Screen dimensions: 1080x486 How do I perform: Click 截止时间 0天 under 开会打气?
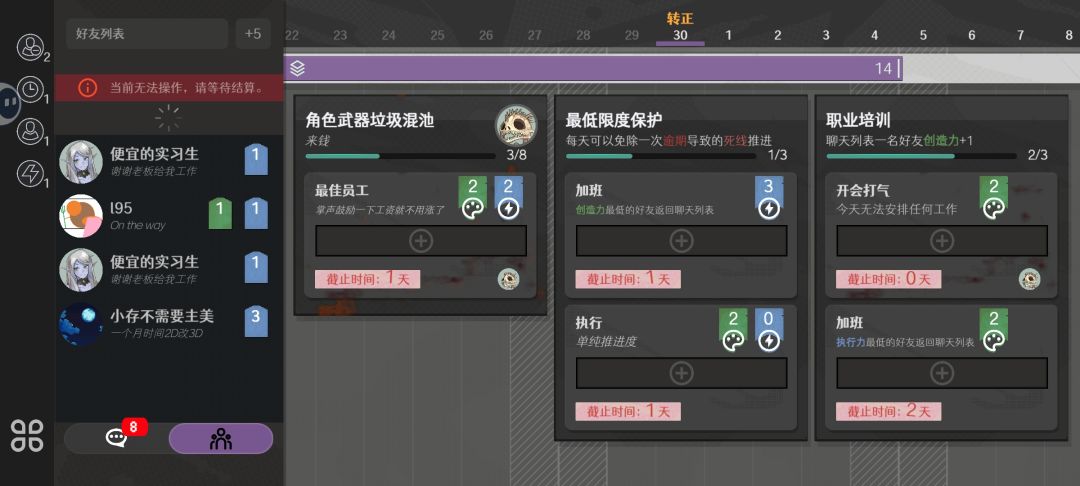point(889,279)
